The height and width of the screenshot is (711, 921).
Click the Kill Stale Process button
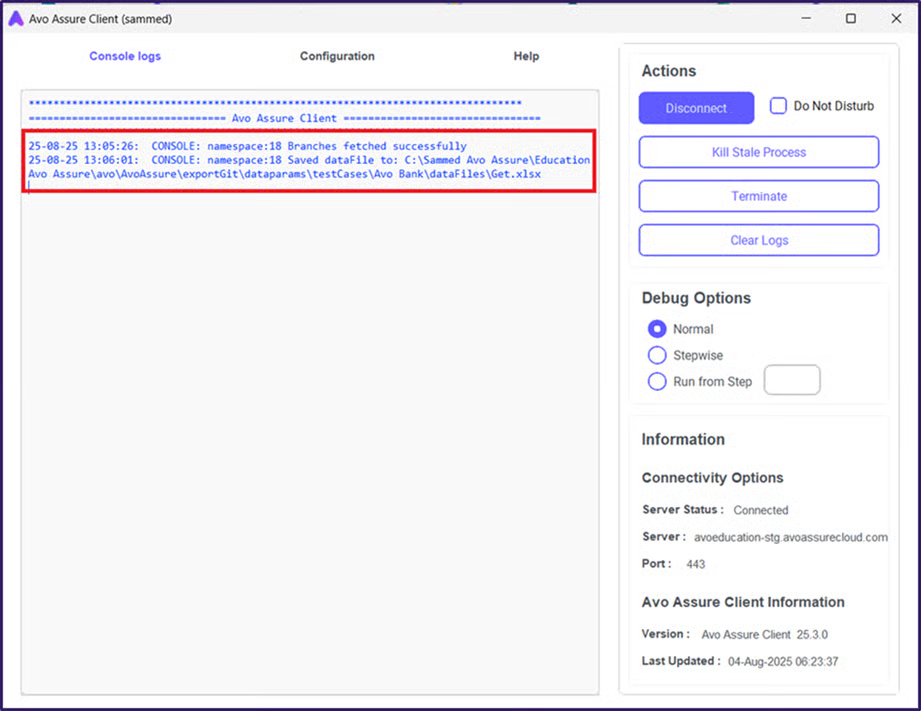759,152
